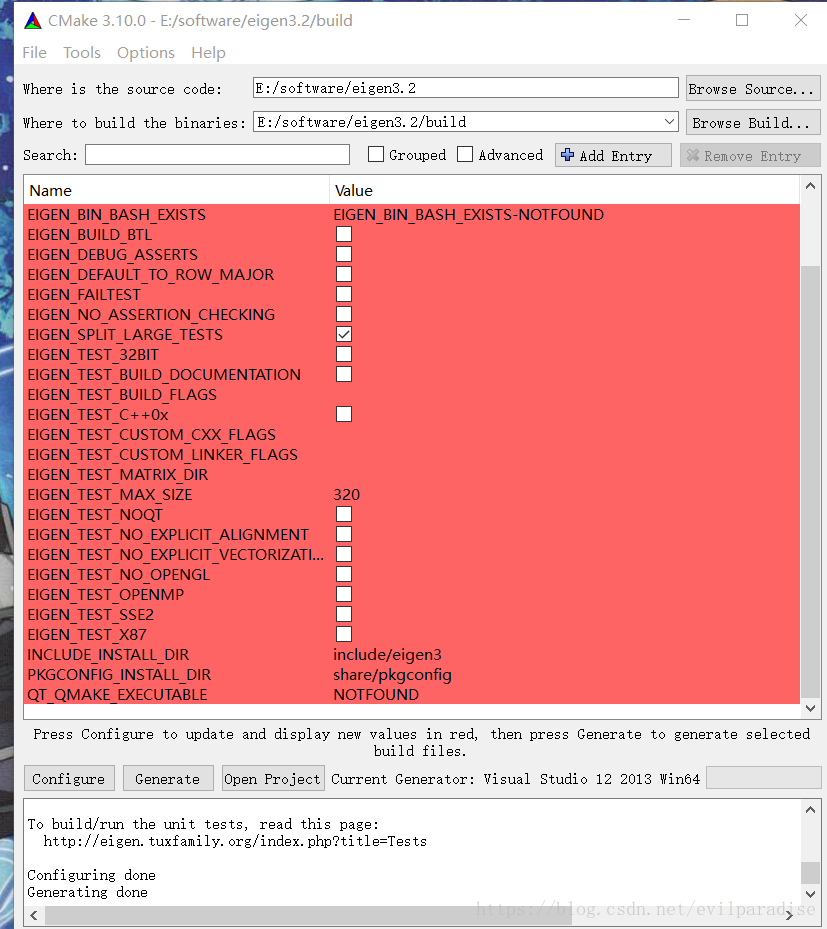The image size is (827, 929).
Task: Toggle EIGEN_TEST_NOQT checkbox
Action: pyautogui.click(x=344, y=514)
